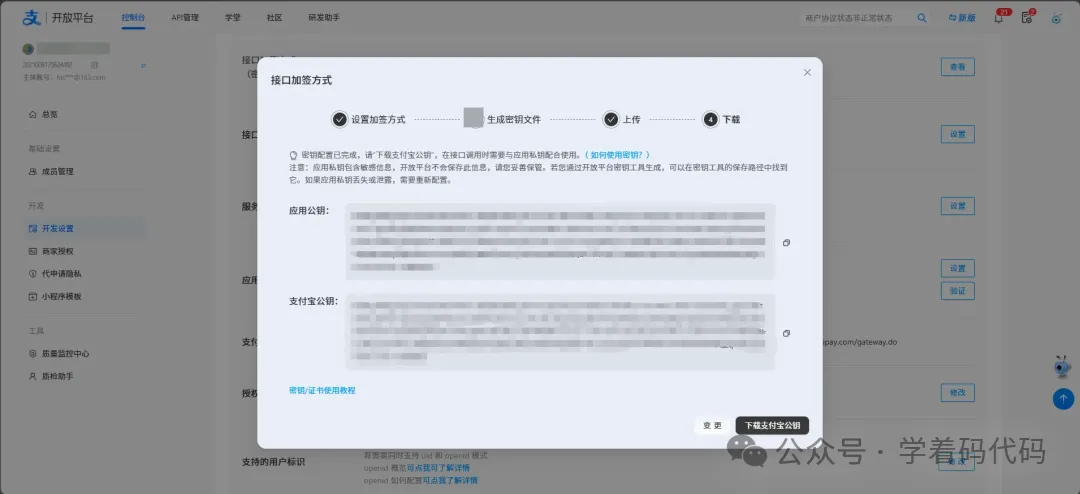The image size is (1080, 494).
Task: Switch to the 控制台 tab
Action: (x=133, y=18)
